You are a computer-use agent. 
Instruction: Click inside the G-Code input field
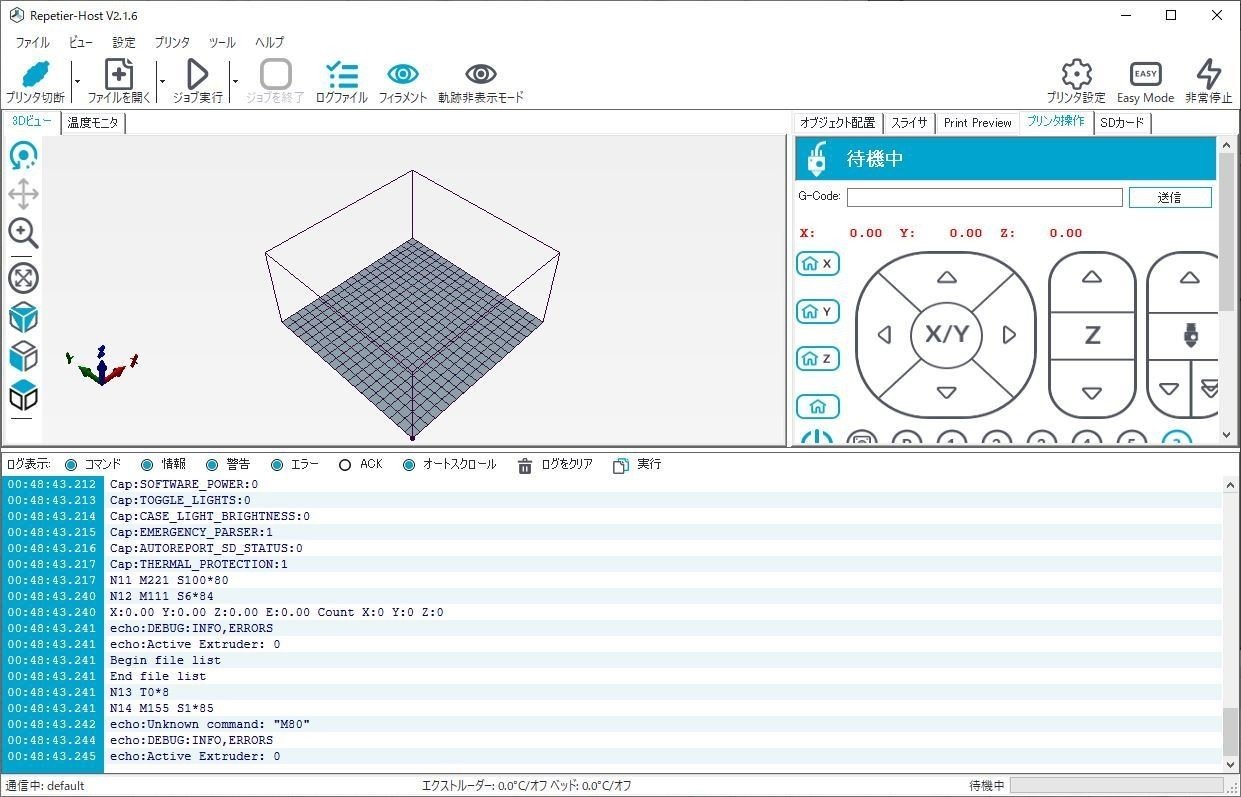[x=984, y=196]
